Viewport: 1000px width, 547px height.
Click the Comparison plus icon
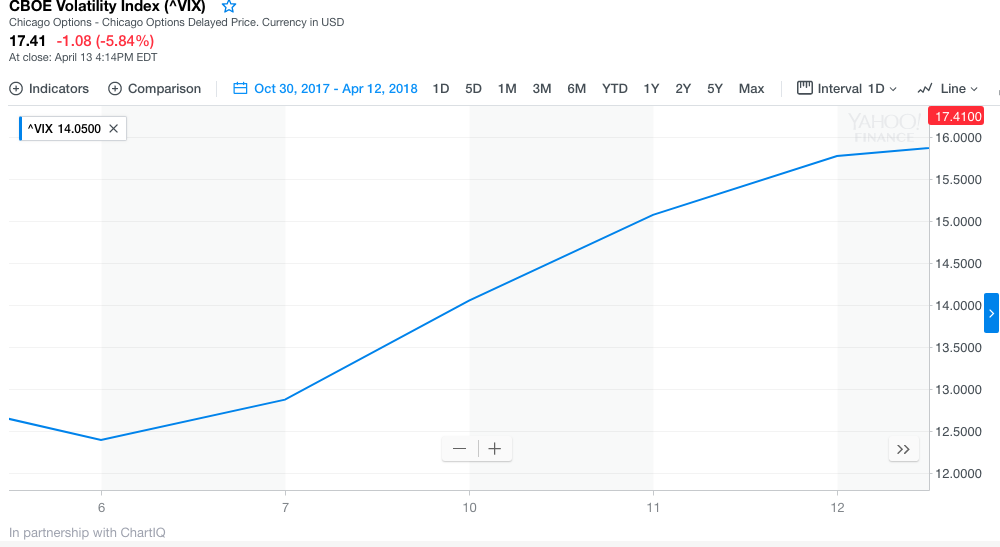(x=115, y=89)
